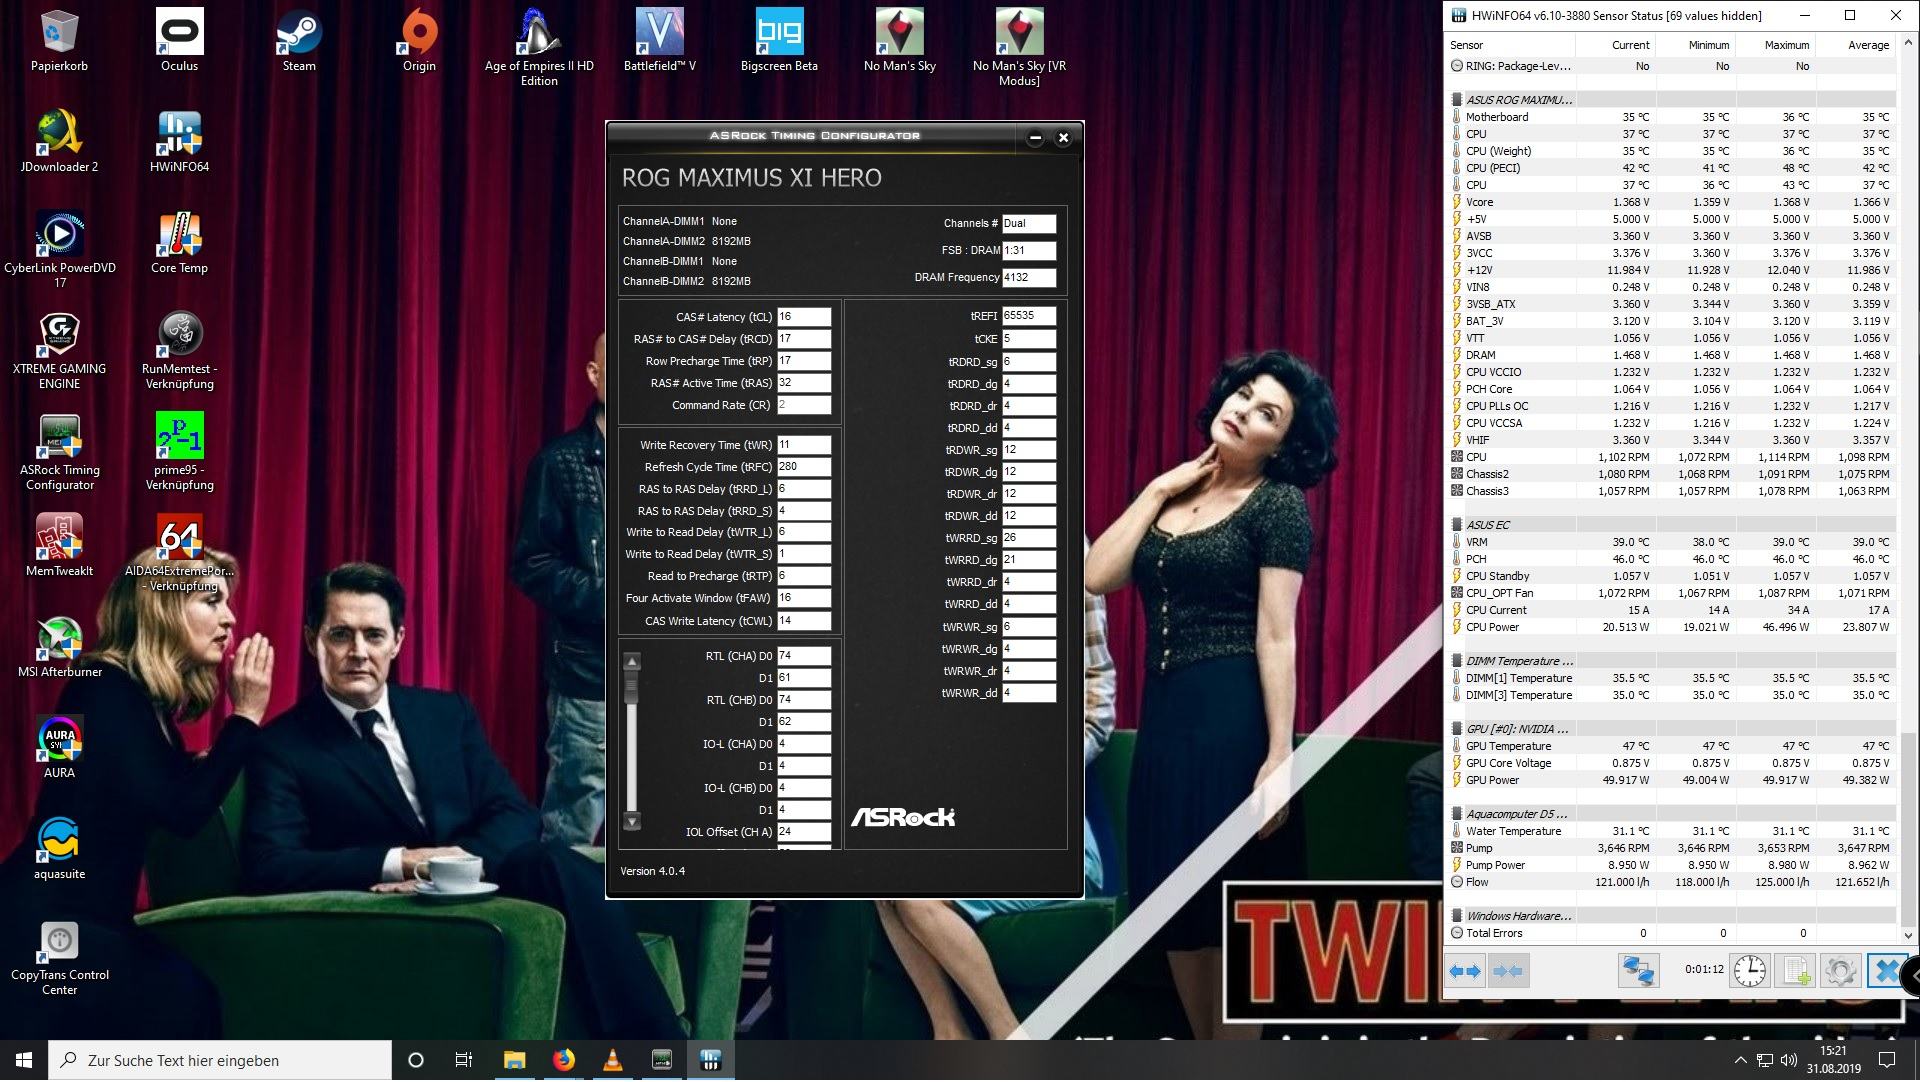Open Origin desktop icon
Viewport: 1920px width, 1082px height.
(419, 41)
